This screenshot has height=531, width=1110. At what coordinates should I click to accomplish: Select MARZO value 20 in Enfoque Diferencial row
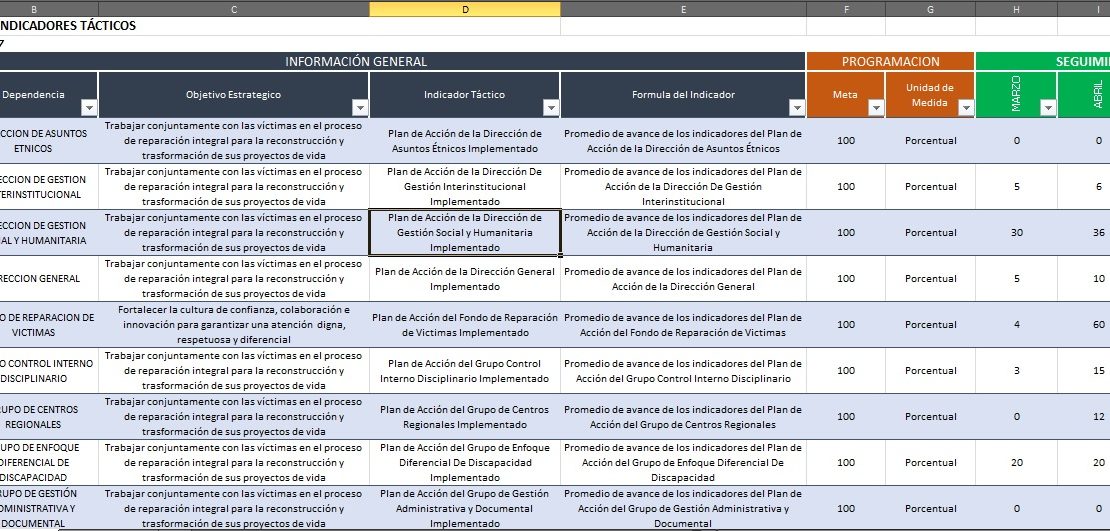(x=1017, y=463)
